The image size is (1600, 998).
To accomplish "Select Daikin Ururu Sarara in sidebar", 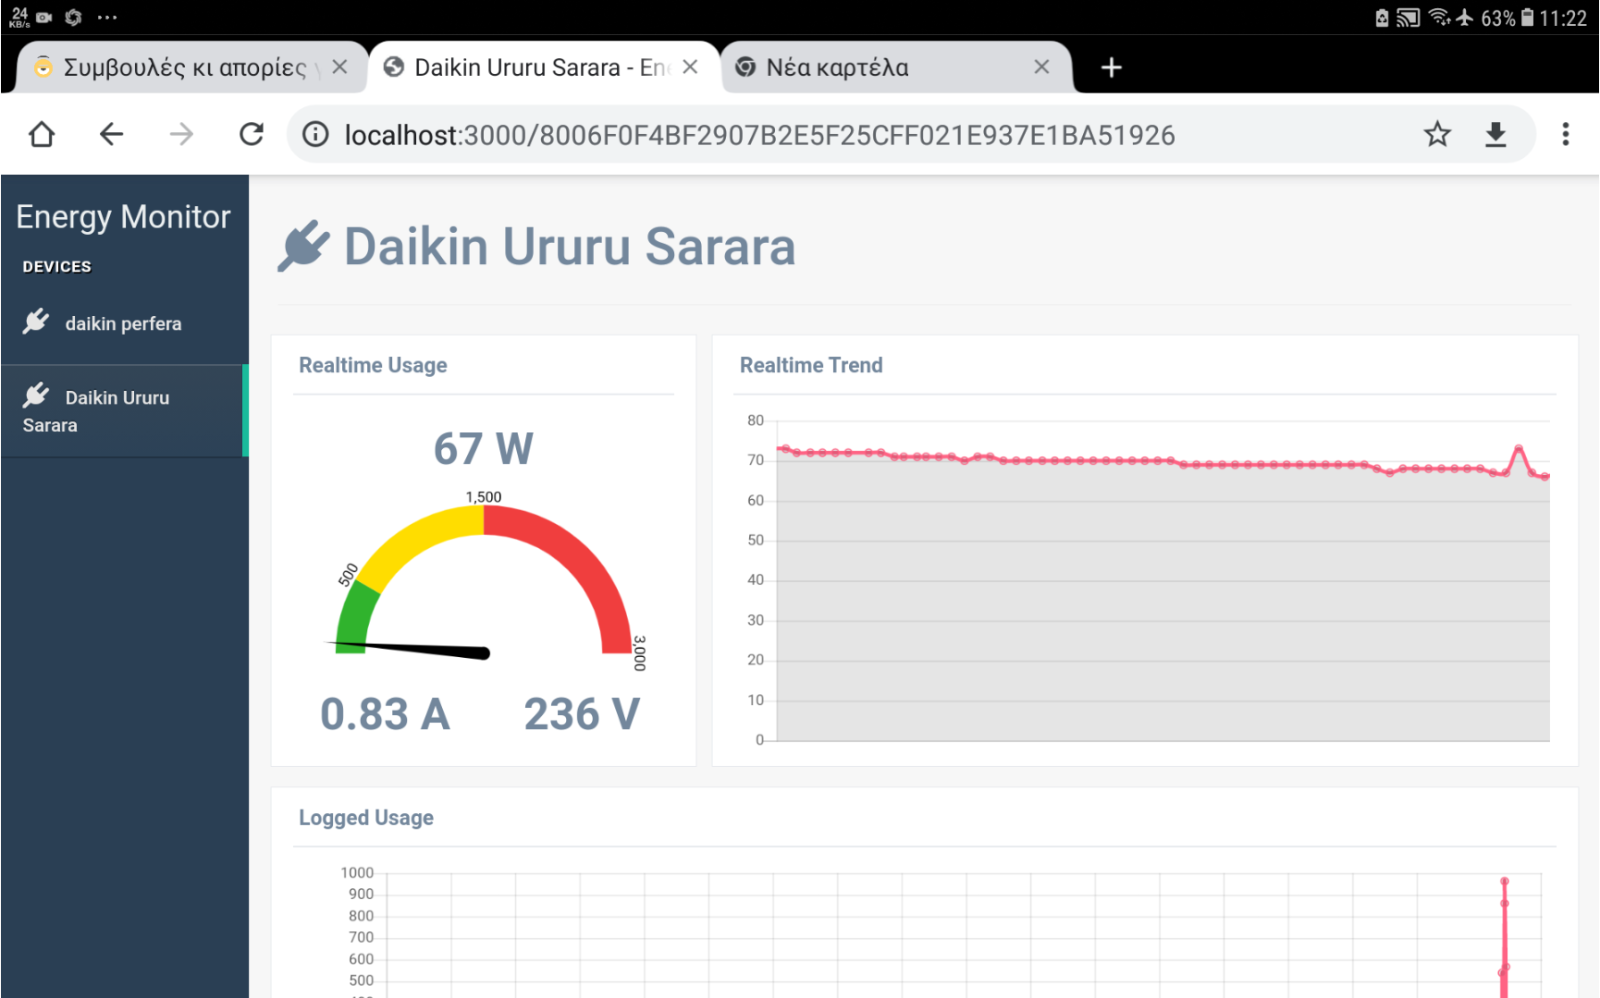I will coord(123,411).
